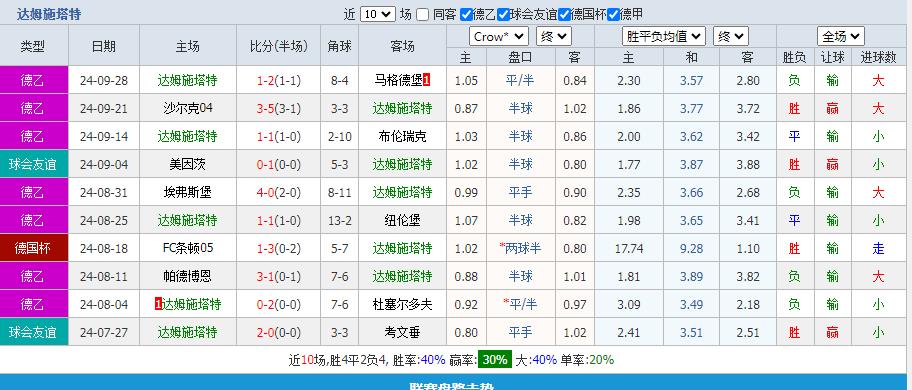The image size is (912, 390).
Task: Click the 胜负 column header
Action: (794, 57)
